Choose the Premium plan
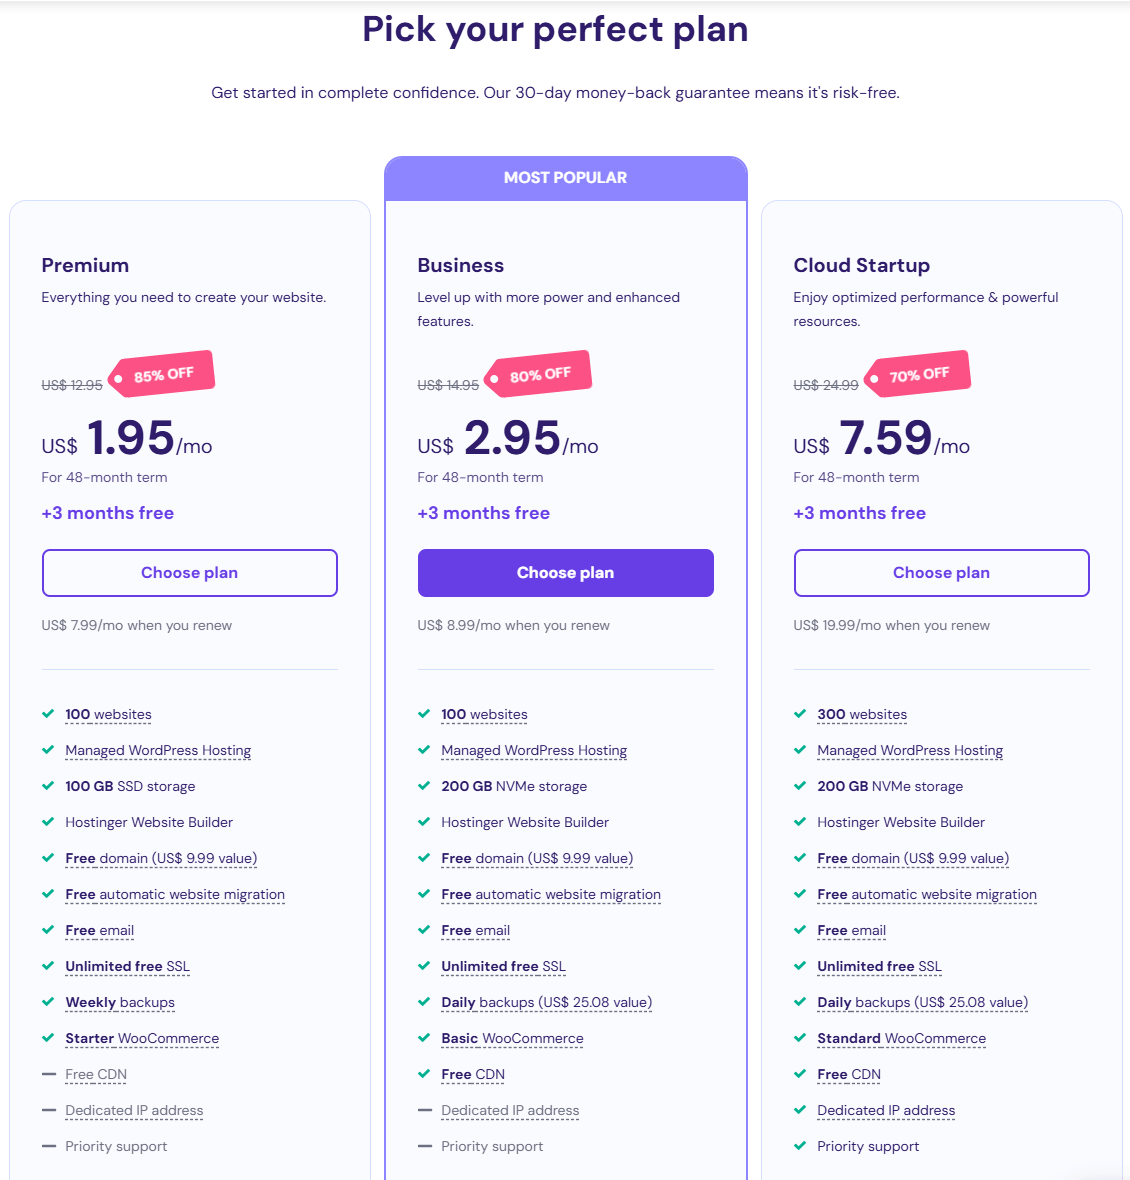The image size is (1130, 1180). tap(189, 573)
